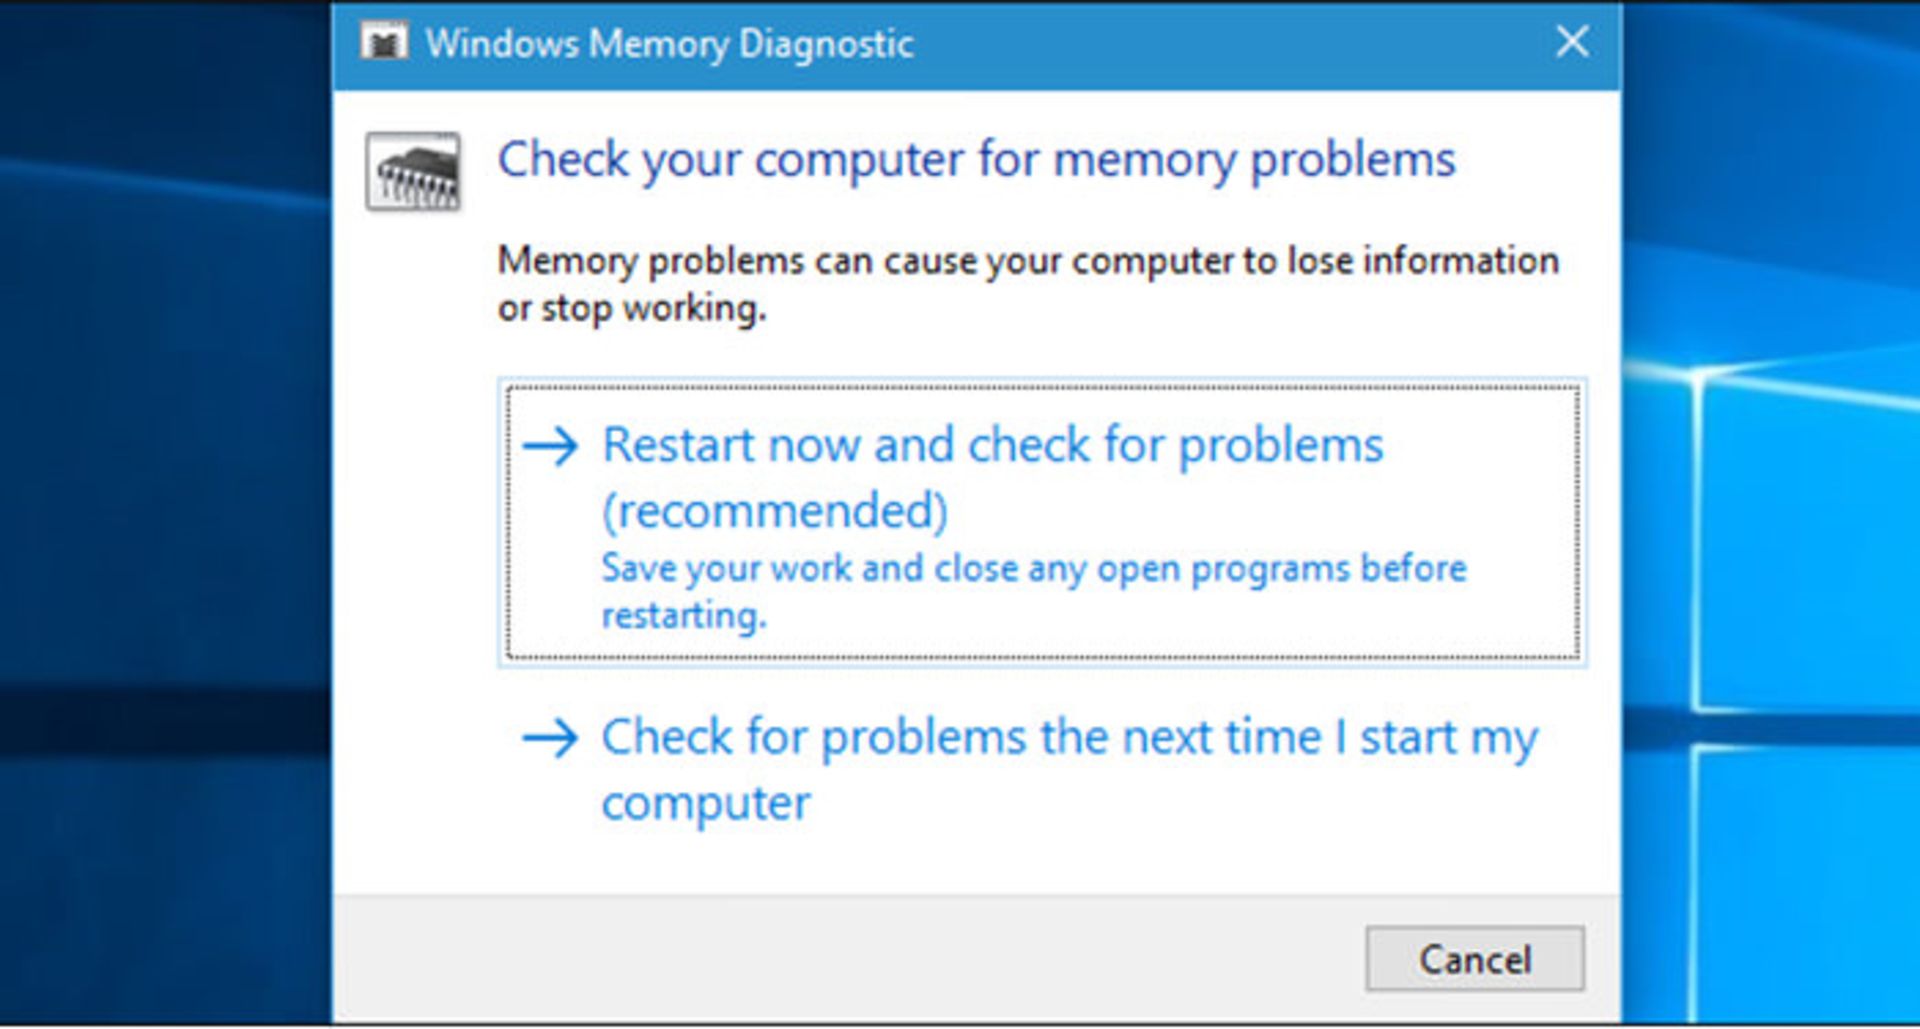Click the Cancel button
Viewport: 1920px width, 1029px height.
[1475, 959]
